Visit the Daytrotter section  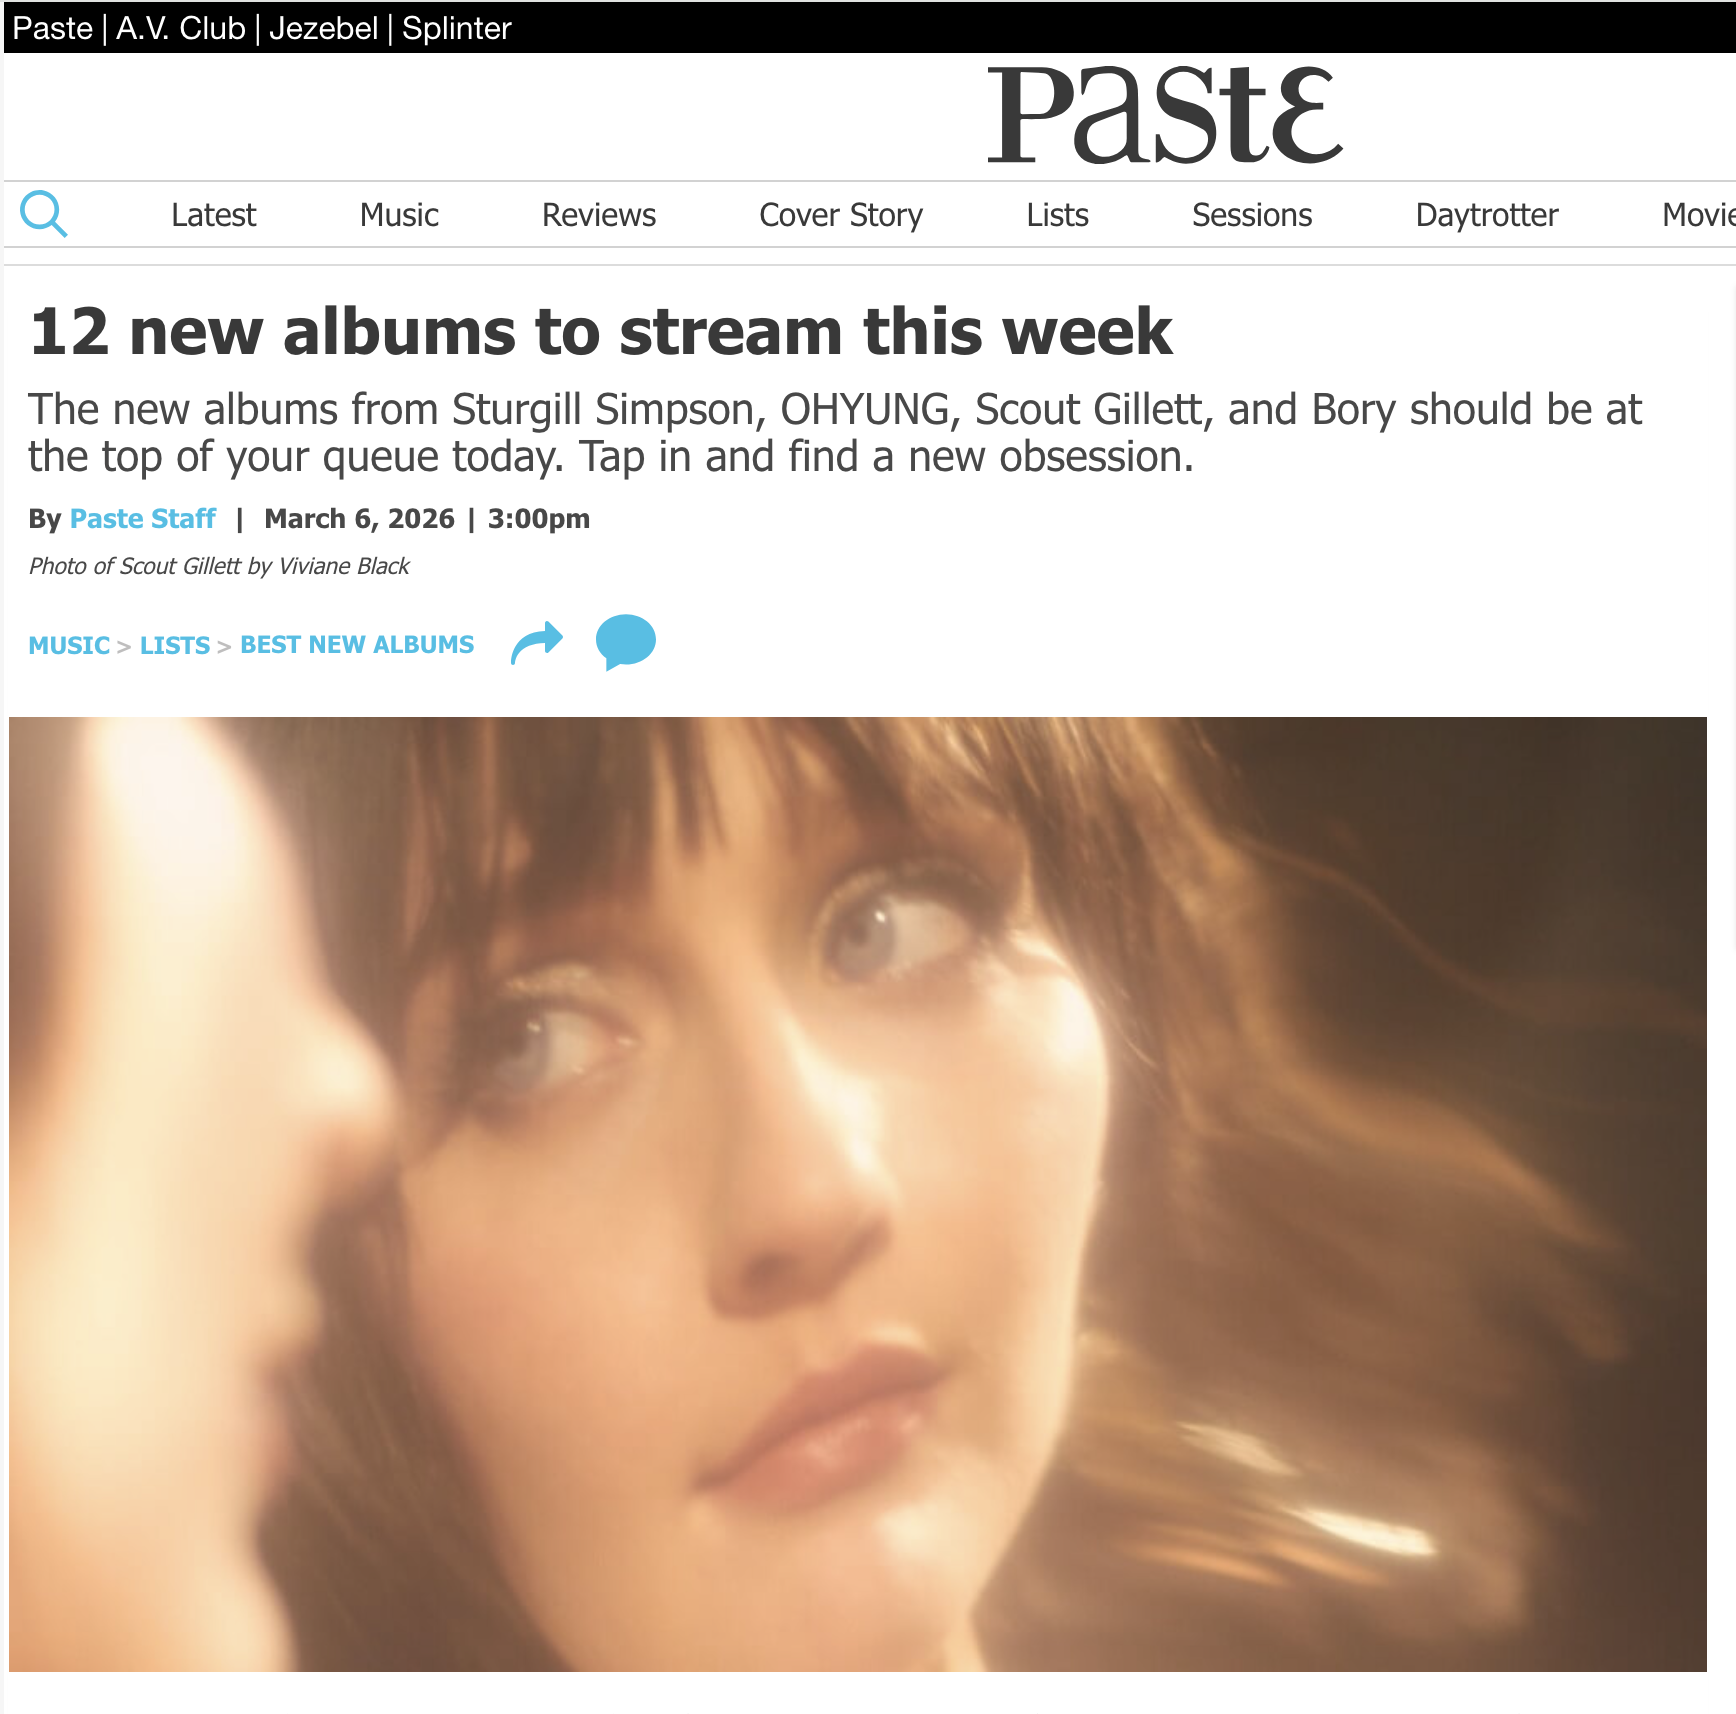pos(1487,215)
